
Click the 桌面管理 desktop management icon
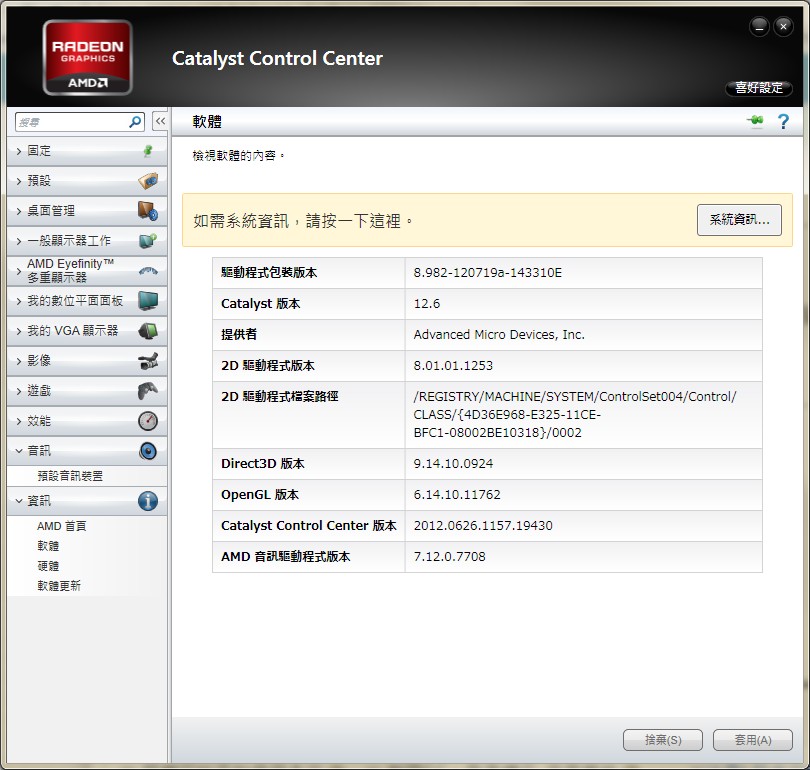148,211
